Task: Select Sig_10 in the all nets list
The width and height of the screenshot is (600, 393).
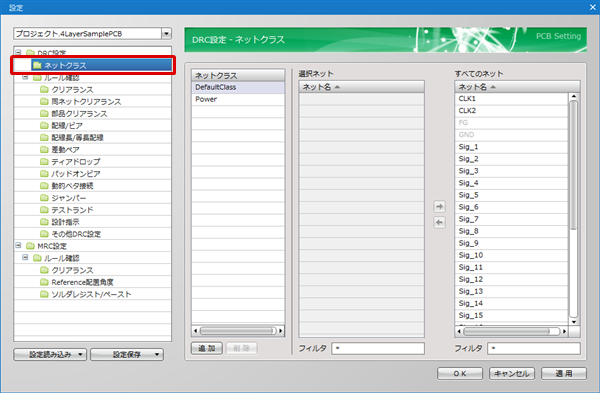Action: (x=512, y=255)
